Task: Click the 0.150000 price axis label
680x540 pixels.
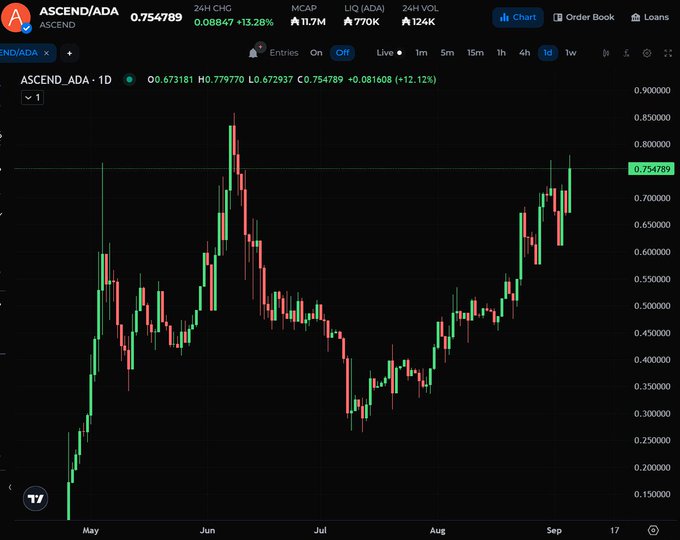Action: [x=652, y=494]
